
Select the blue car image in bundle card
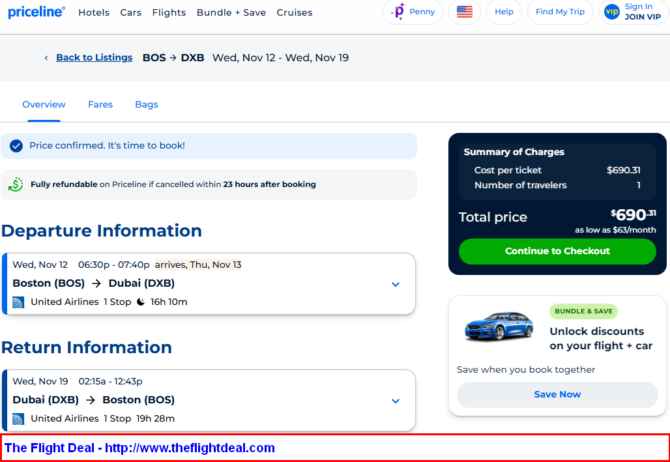tap(499, 326)
